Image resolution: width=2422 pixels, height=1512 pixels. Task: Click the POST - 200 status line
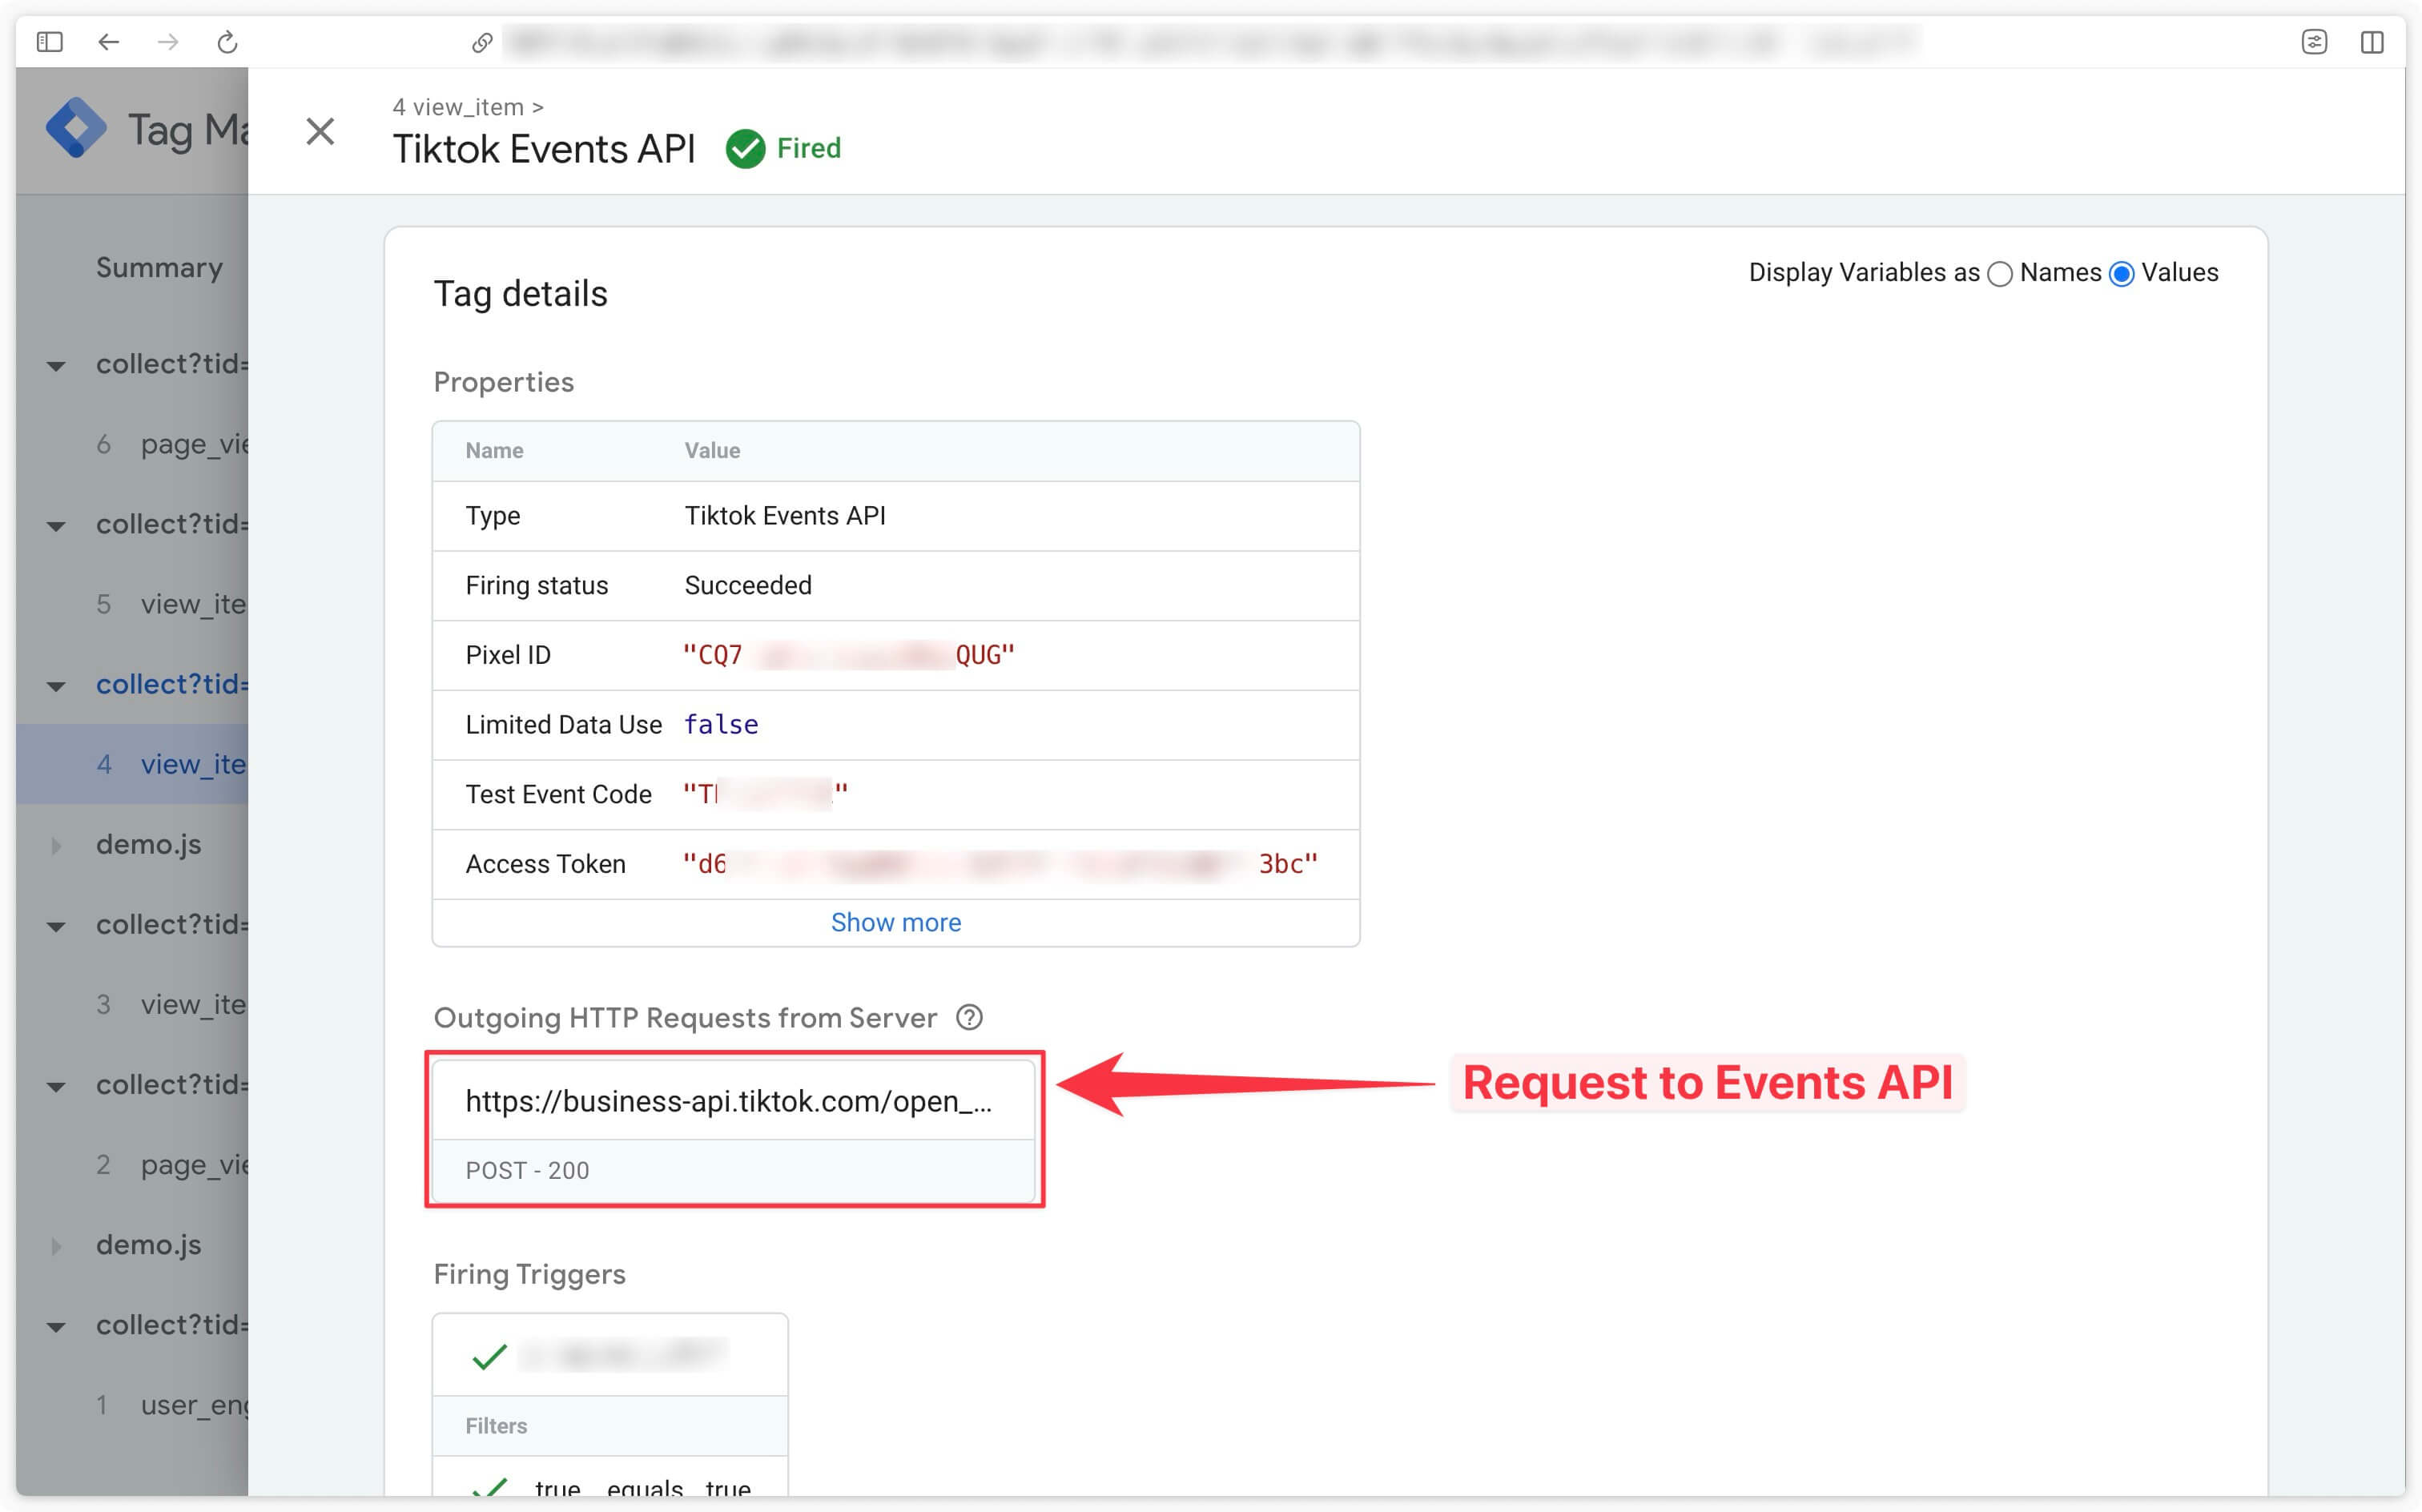pyautogui.click(x=527, y=1170)
